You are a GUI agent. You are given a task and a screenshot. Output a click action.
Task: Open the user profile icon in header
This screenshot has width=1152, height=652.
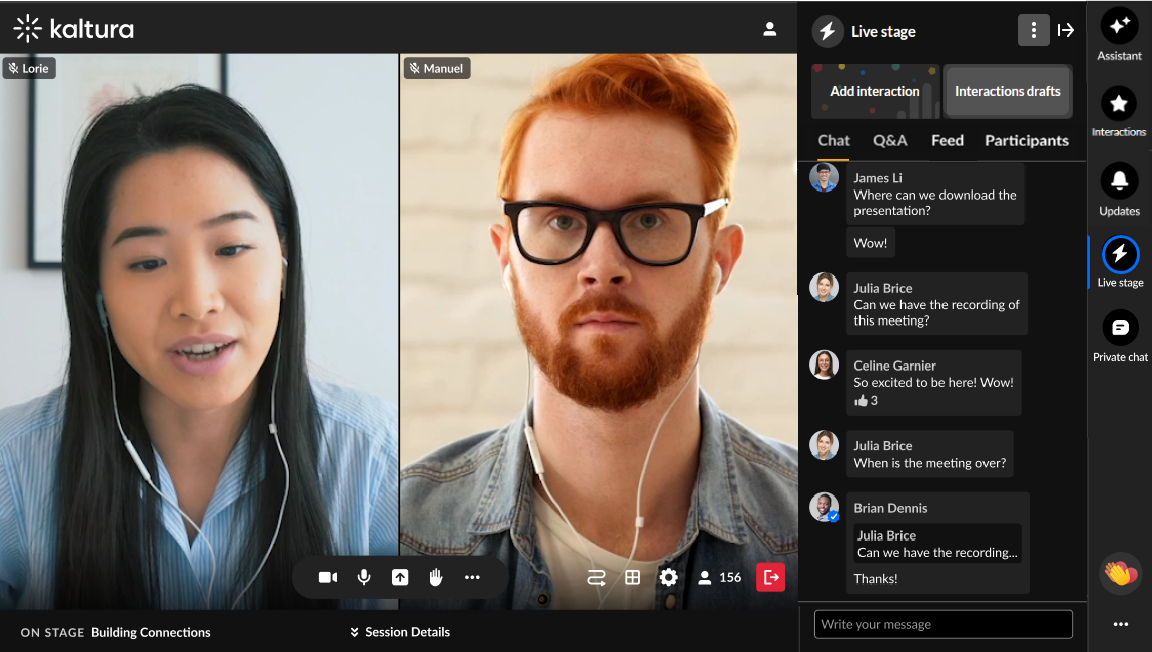pos(769,29)
